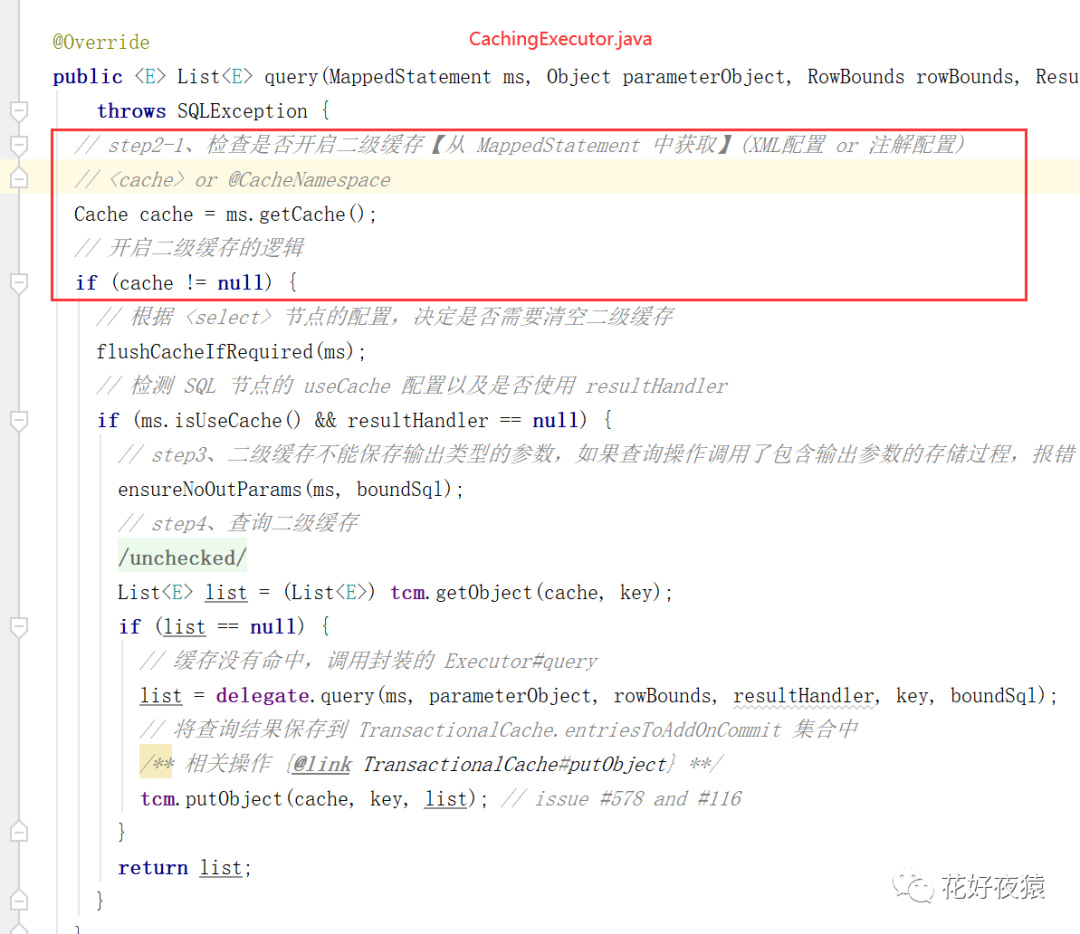Click the Cache type in the cache declaration

point(101,214)
